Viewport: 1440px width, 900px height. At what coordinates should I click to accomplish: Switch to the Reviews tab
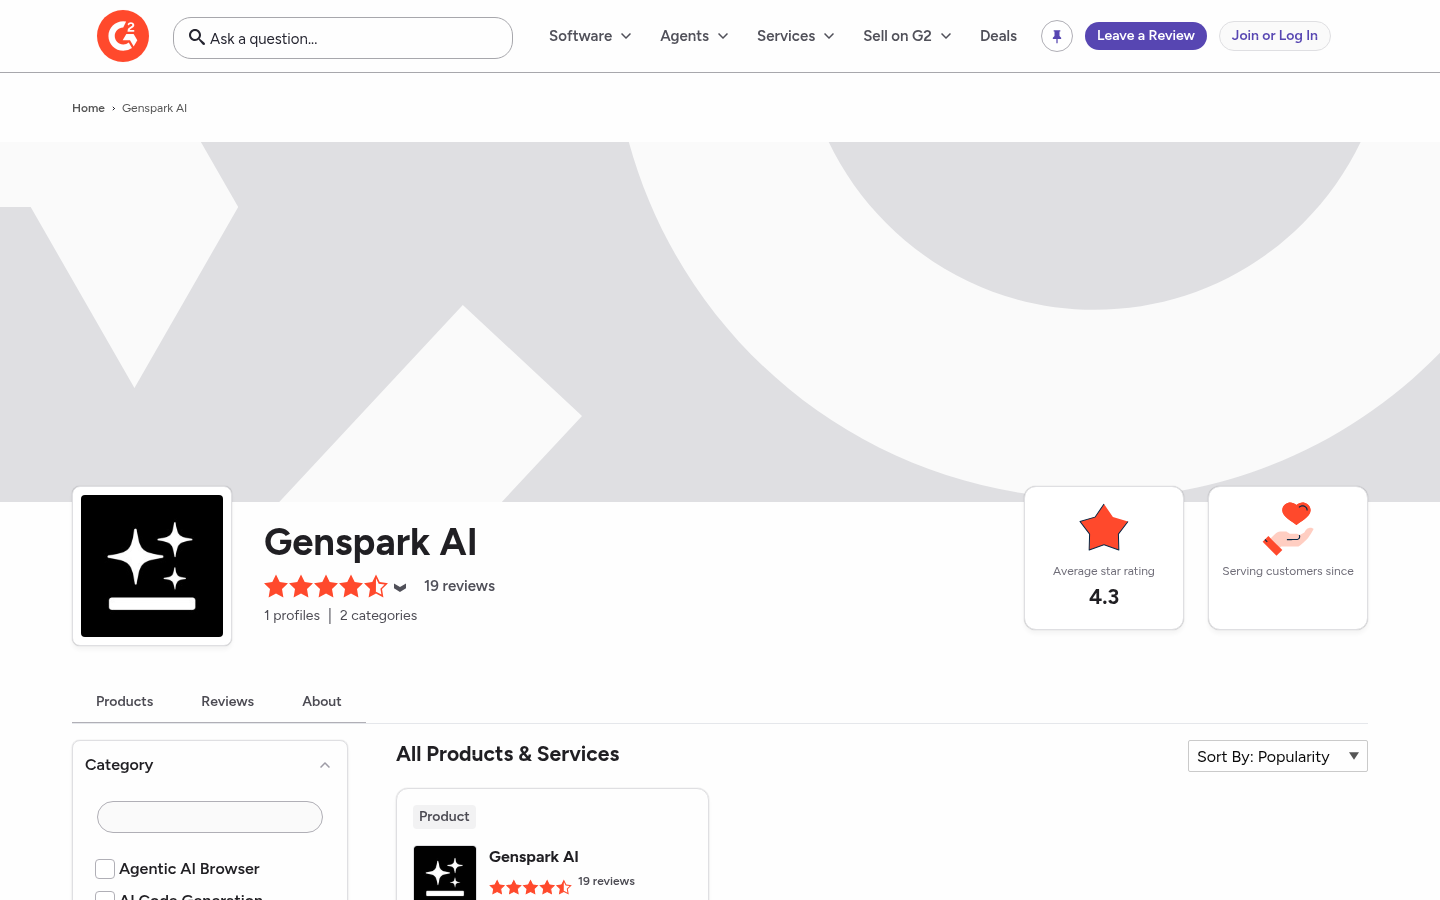[x=228, y=701]
